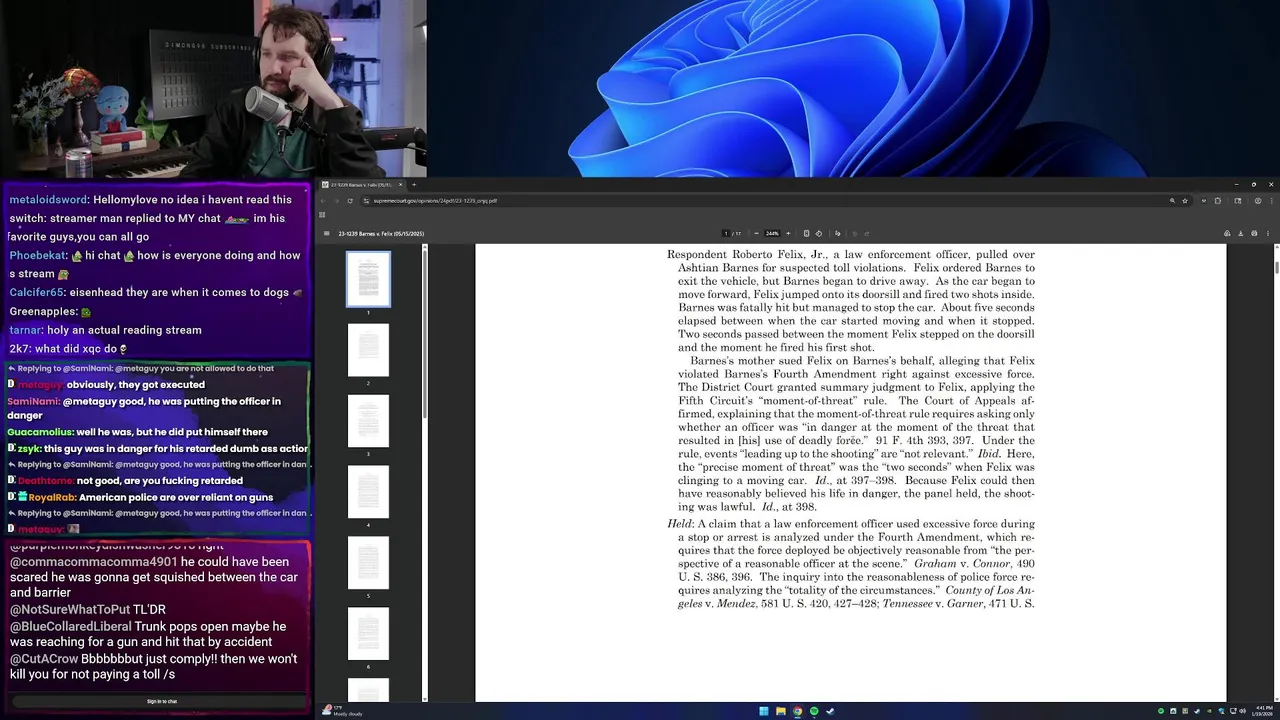Screen dimensions: 1280x720
Task: Click 'Graham v. Connor' citation text
Action: (961, 564)
